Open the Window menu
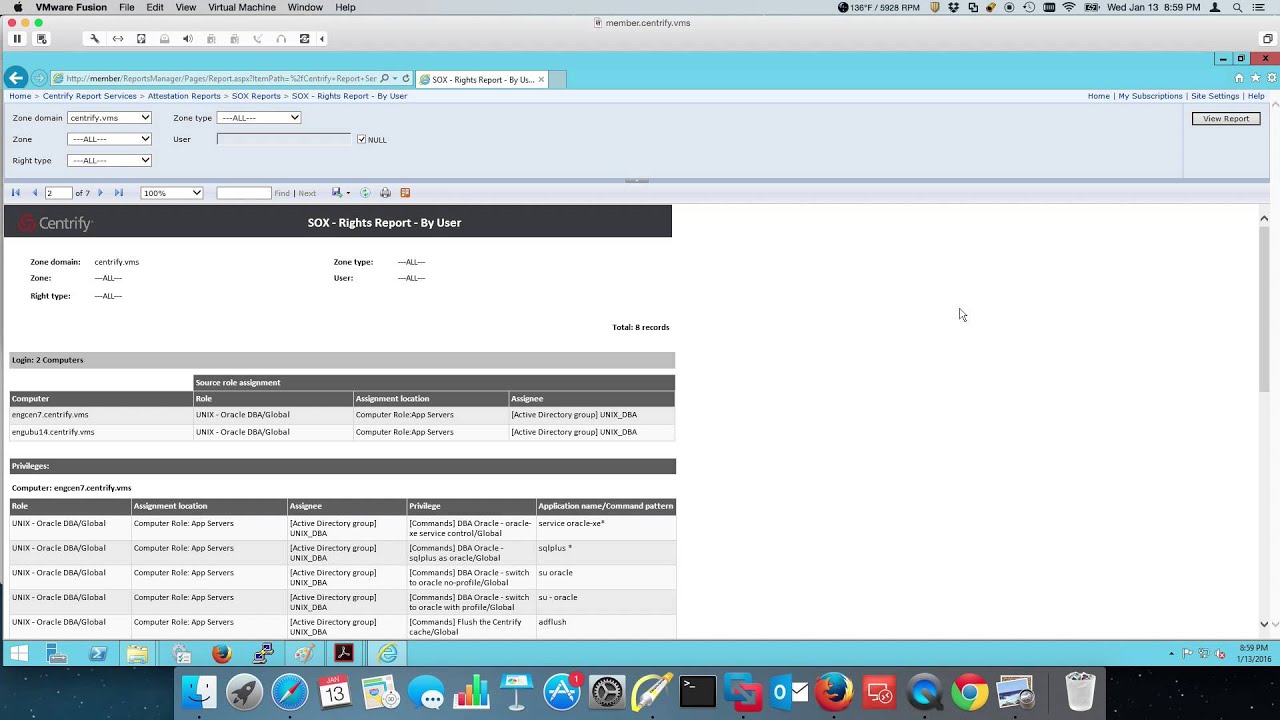 pos(305,7)
